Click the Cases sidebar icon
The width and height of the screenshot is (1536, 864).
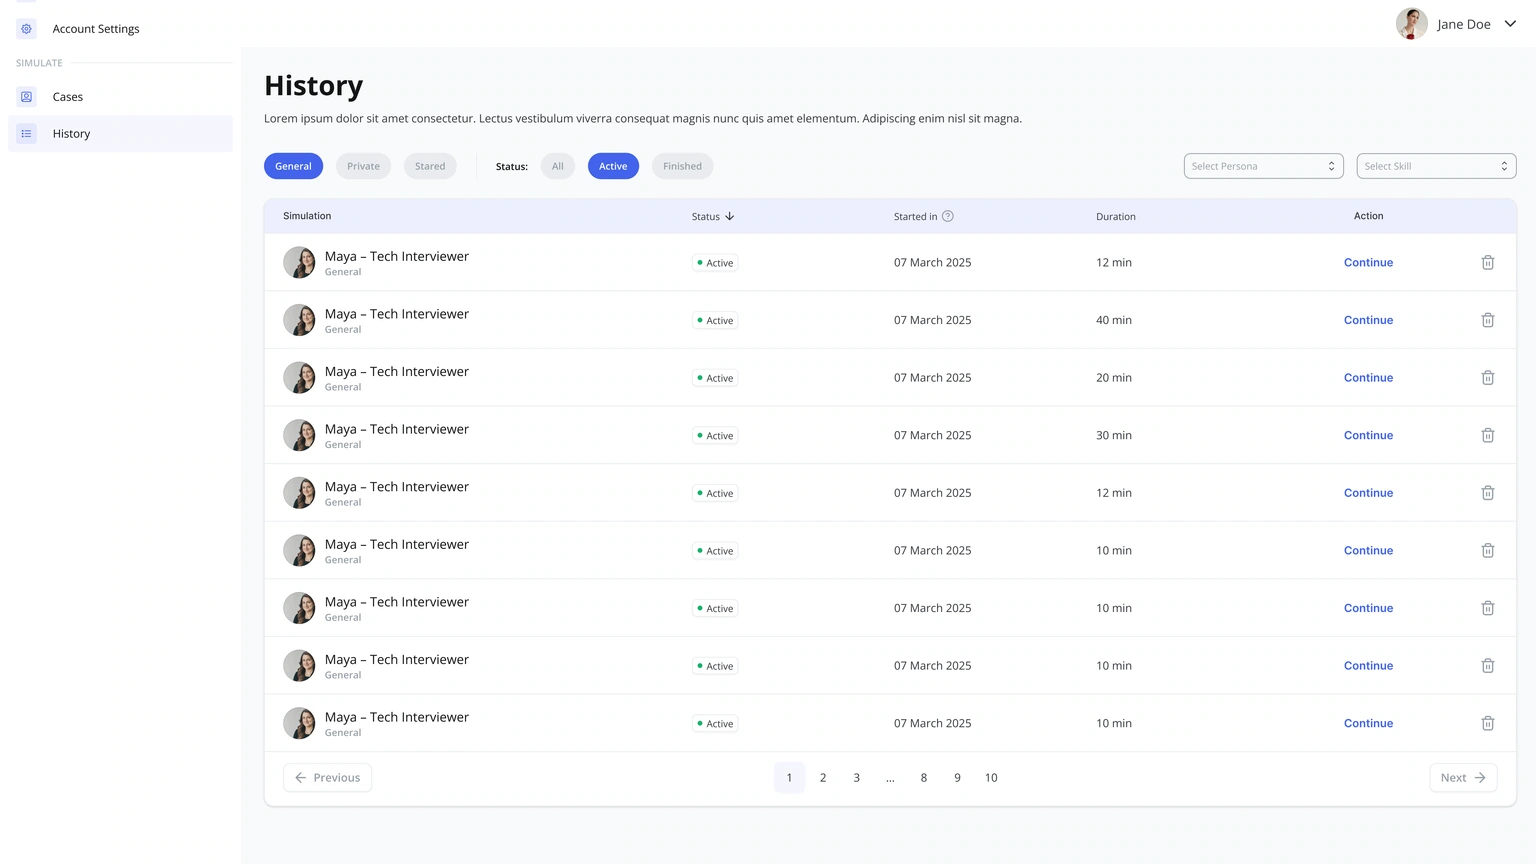click(x=27, y=97)
